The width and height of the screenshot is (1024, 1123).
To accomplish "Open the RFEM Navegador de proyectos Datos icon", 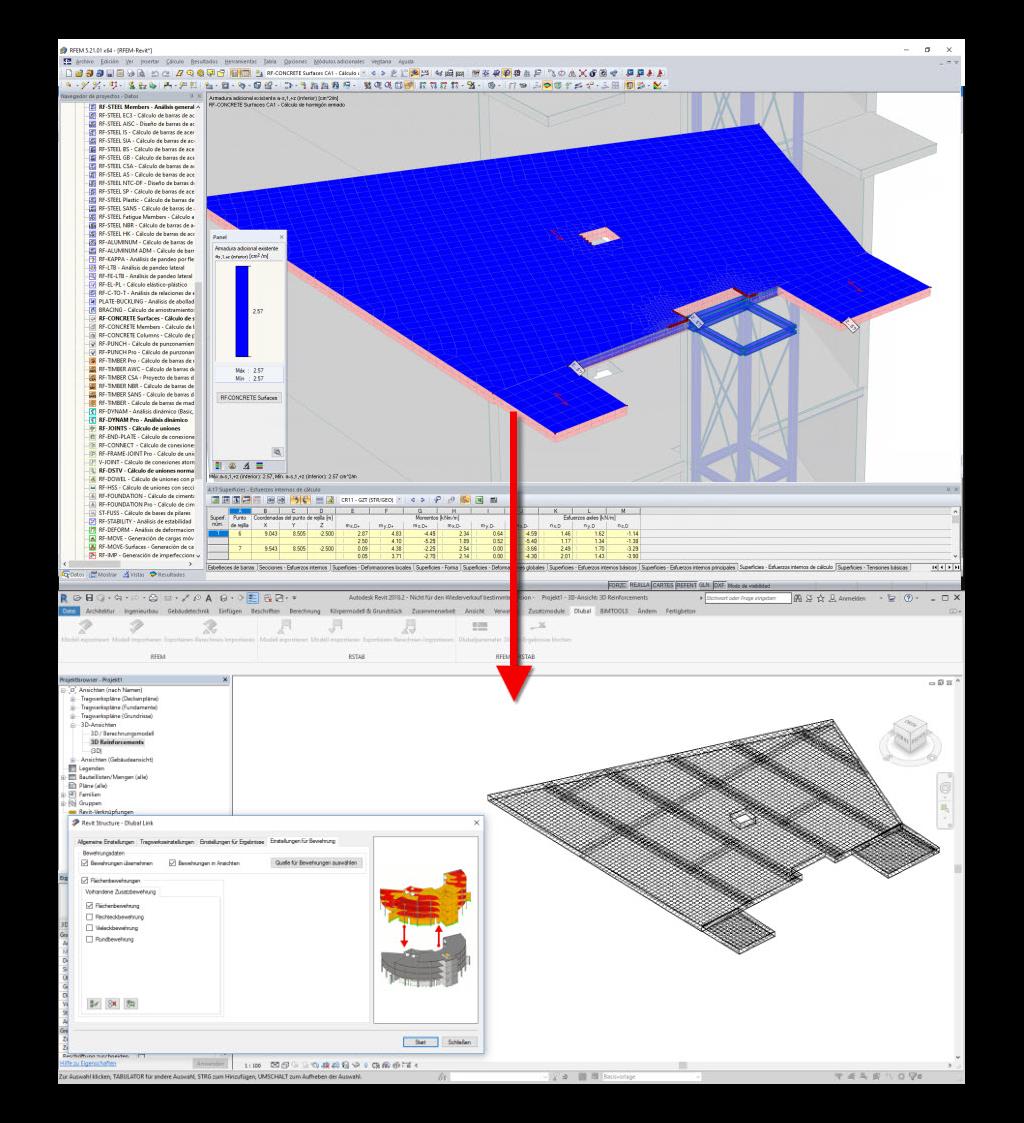I will (x=68, y=573).
